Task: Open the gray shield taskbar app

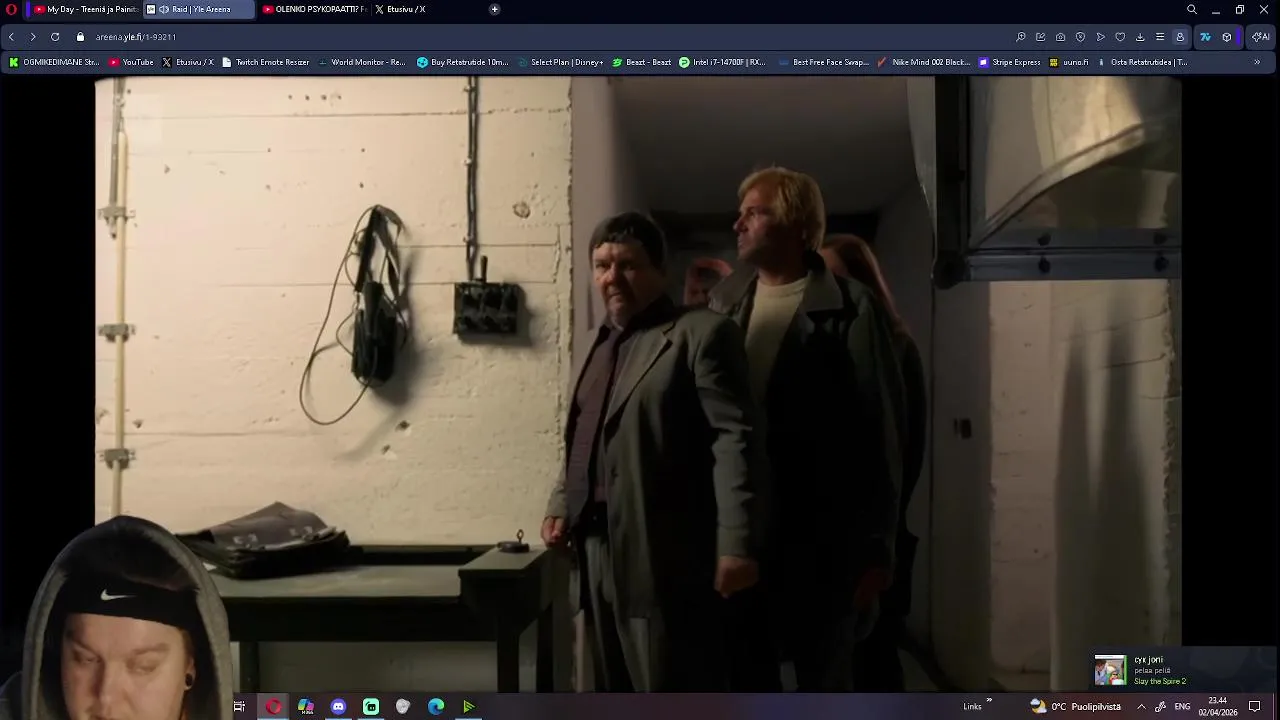Action: pyautogui.click(x=403, y=707)
